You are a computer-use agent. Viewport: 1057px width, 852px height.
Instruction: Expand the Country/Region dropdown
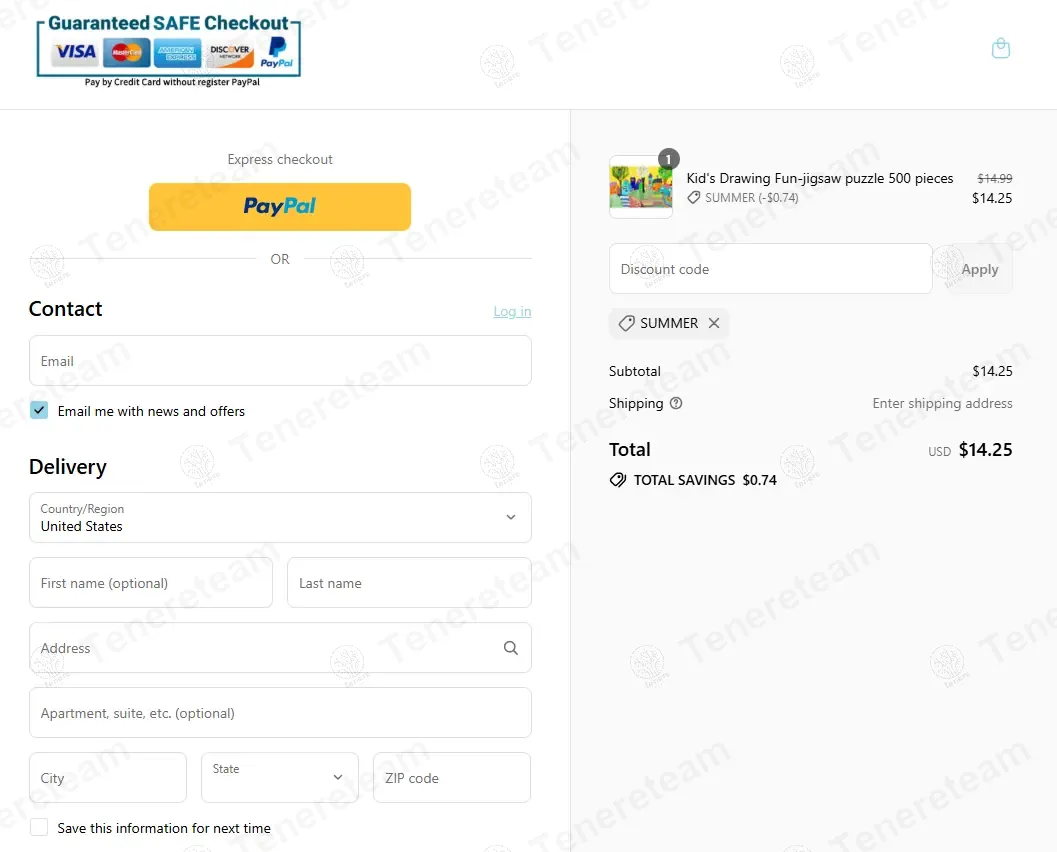(x=280, y=518)
